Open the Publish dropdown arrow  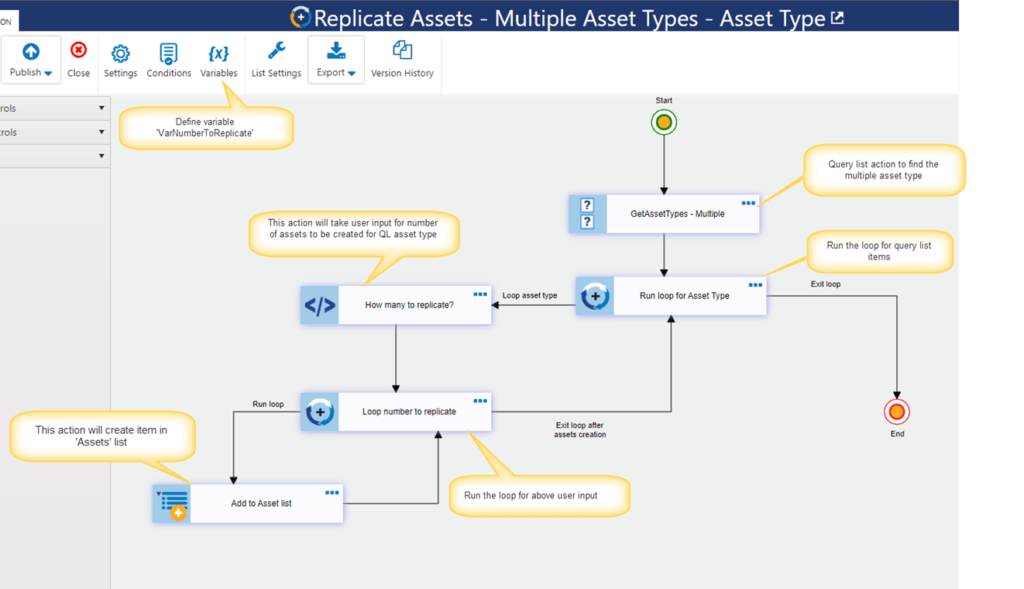(x=48, y=73)
